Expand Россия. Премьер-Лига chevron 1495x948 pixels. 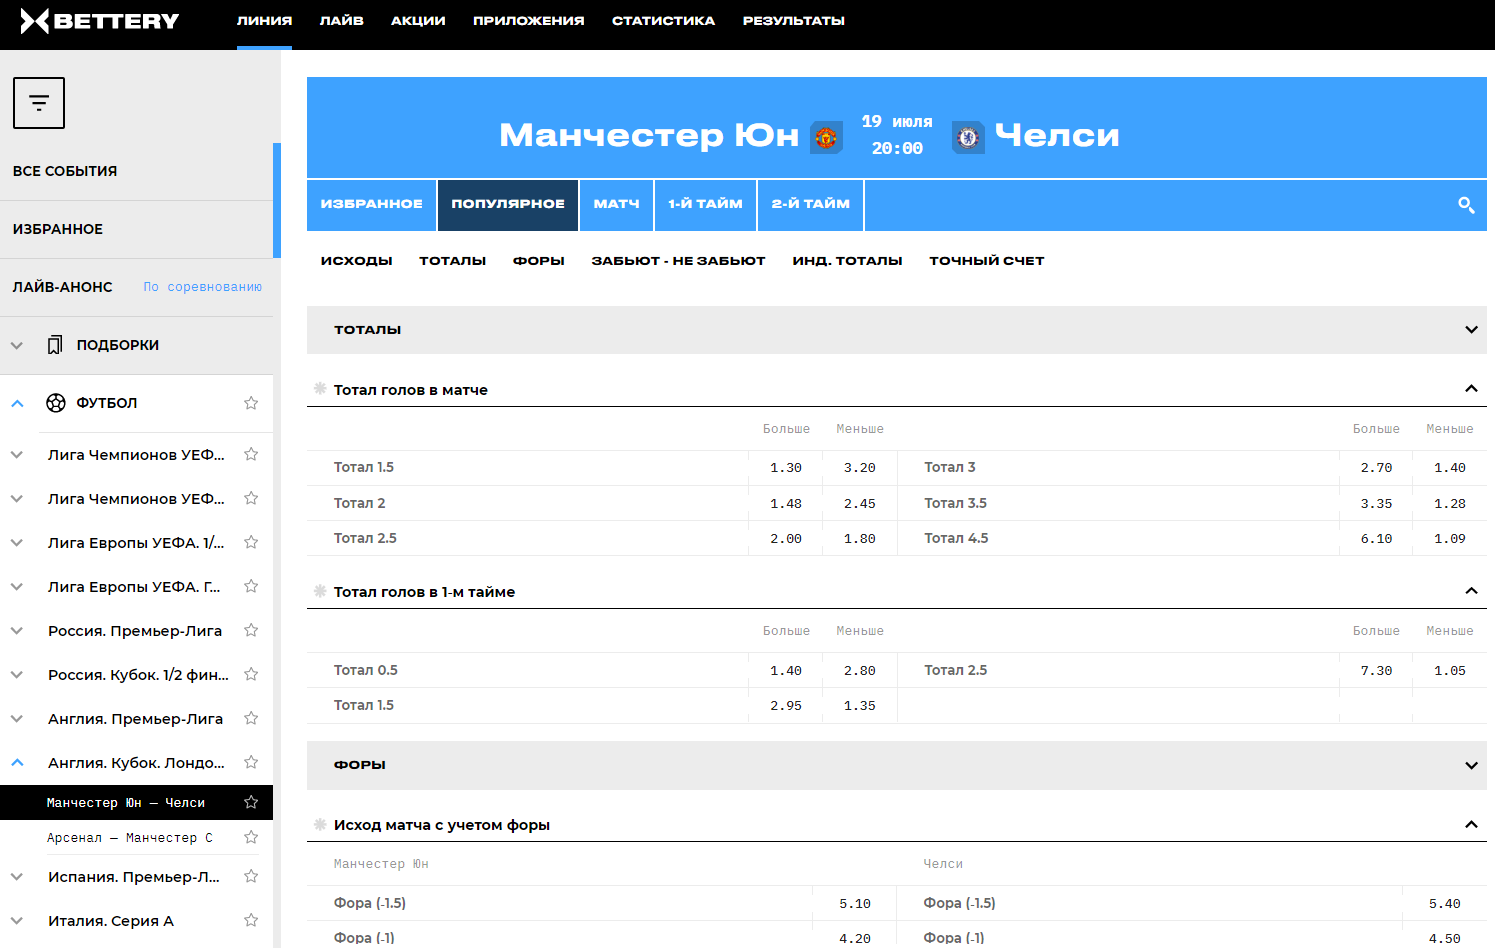pos(17,630)
